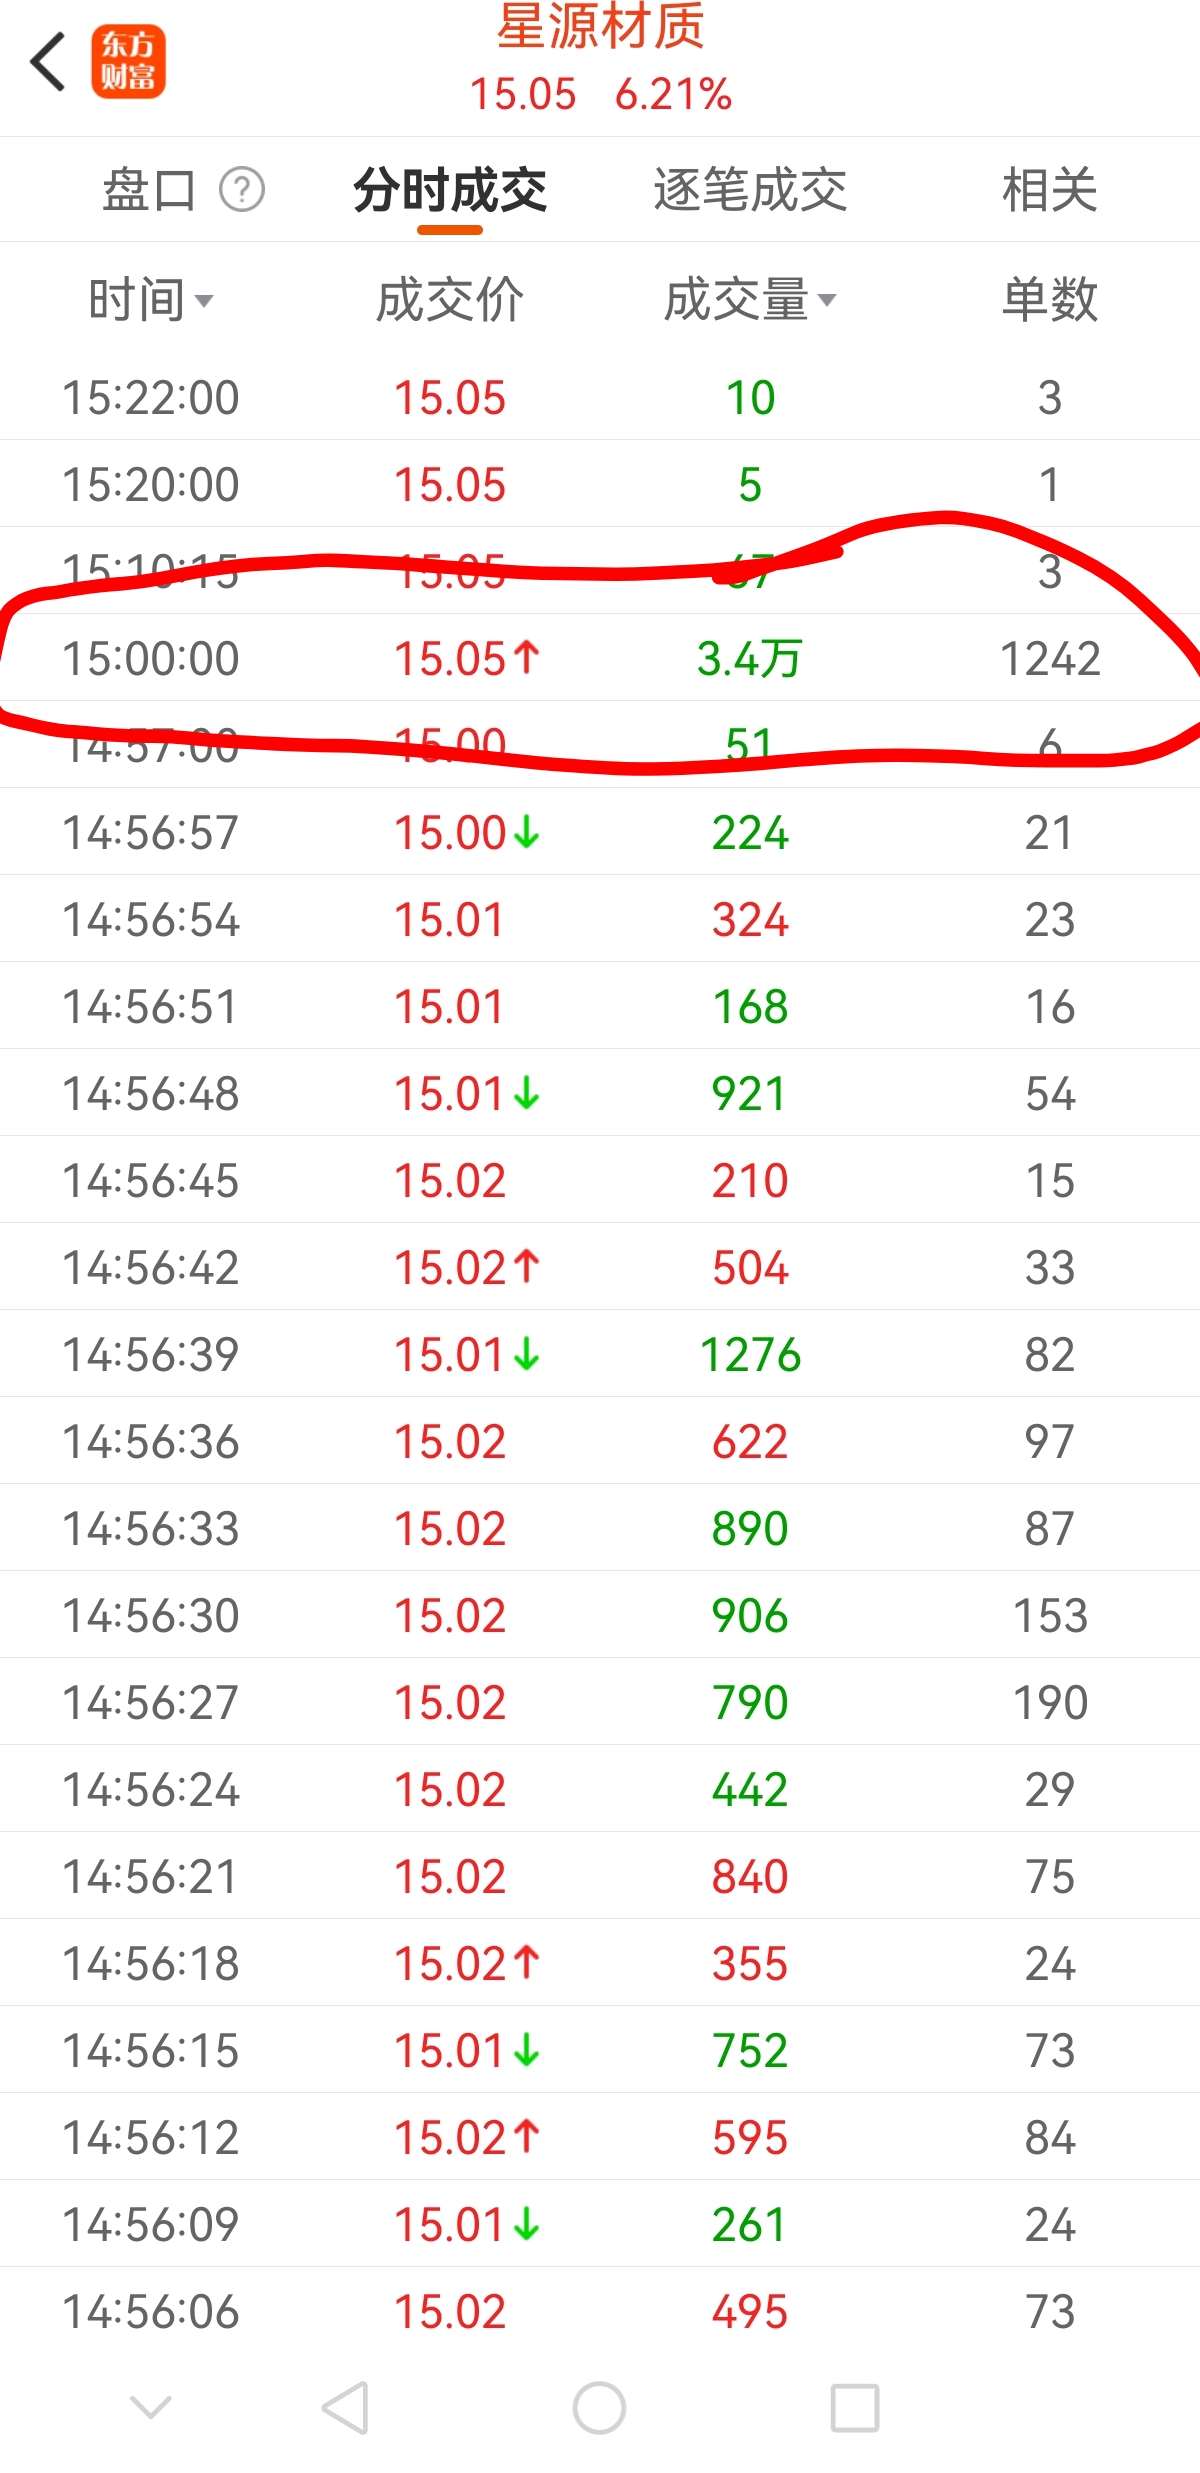Sort by 时间 column dropdown arrow
The width and height of the screenshot is (1200, 2473).
point(204,300)
